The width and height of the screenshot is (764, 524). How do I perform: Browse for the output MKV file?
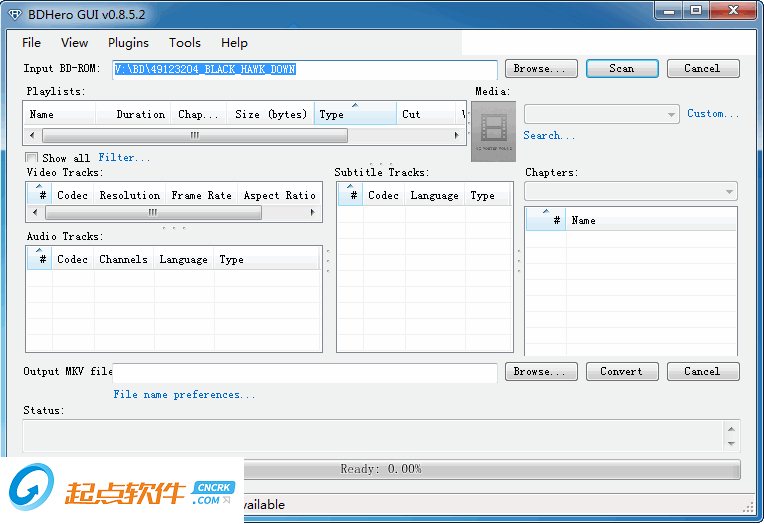[x=540, y=371]
